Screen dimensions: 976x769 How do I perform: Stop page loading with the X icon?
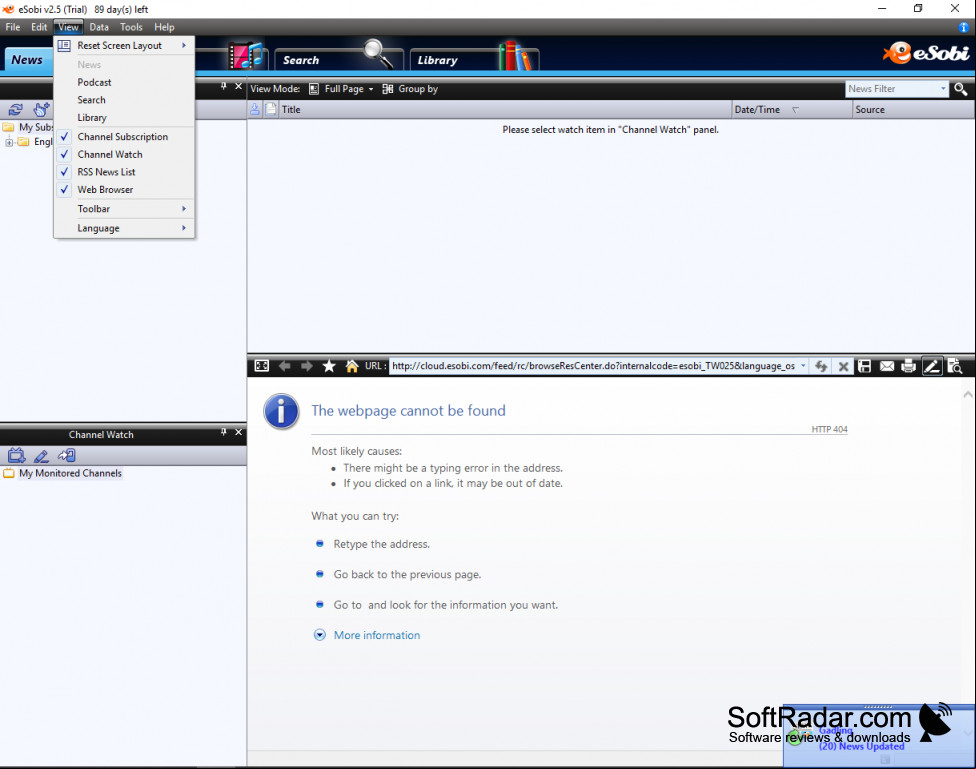pos(843,367)
